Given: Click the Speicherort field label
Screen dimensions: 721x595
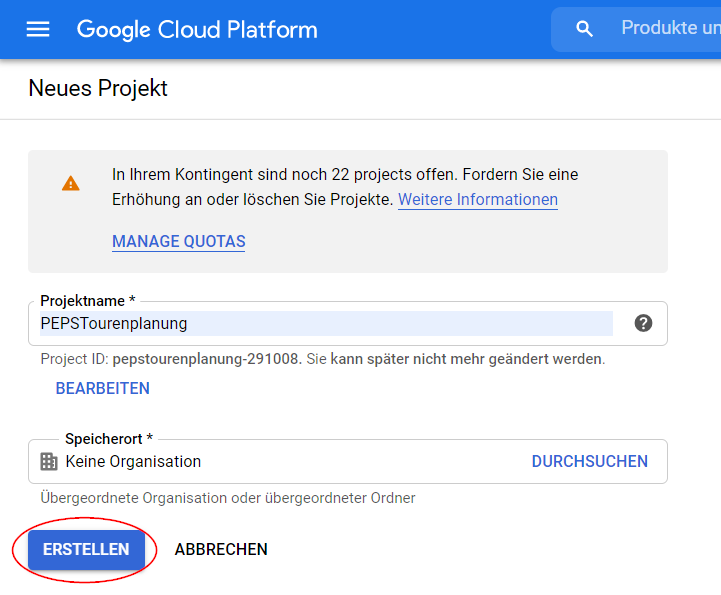Looking at the screenshot, I should [x=109, y=439].
